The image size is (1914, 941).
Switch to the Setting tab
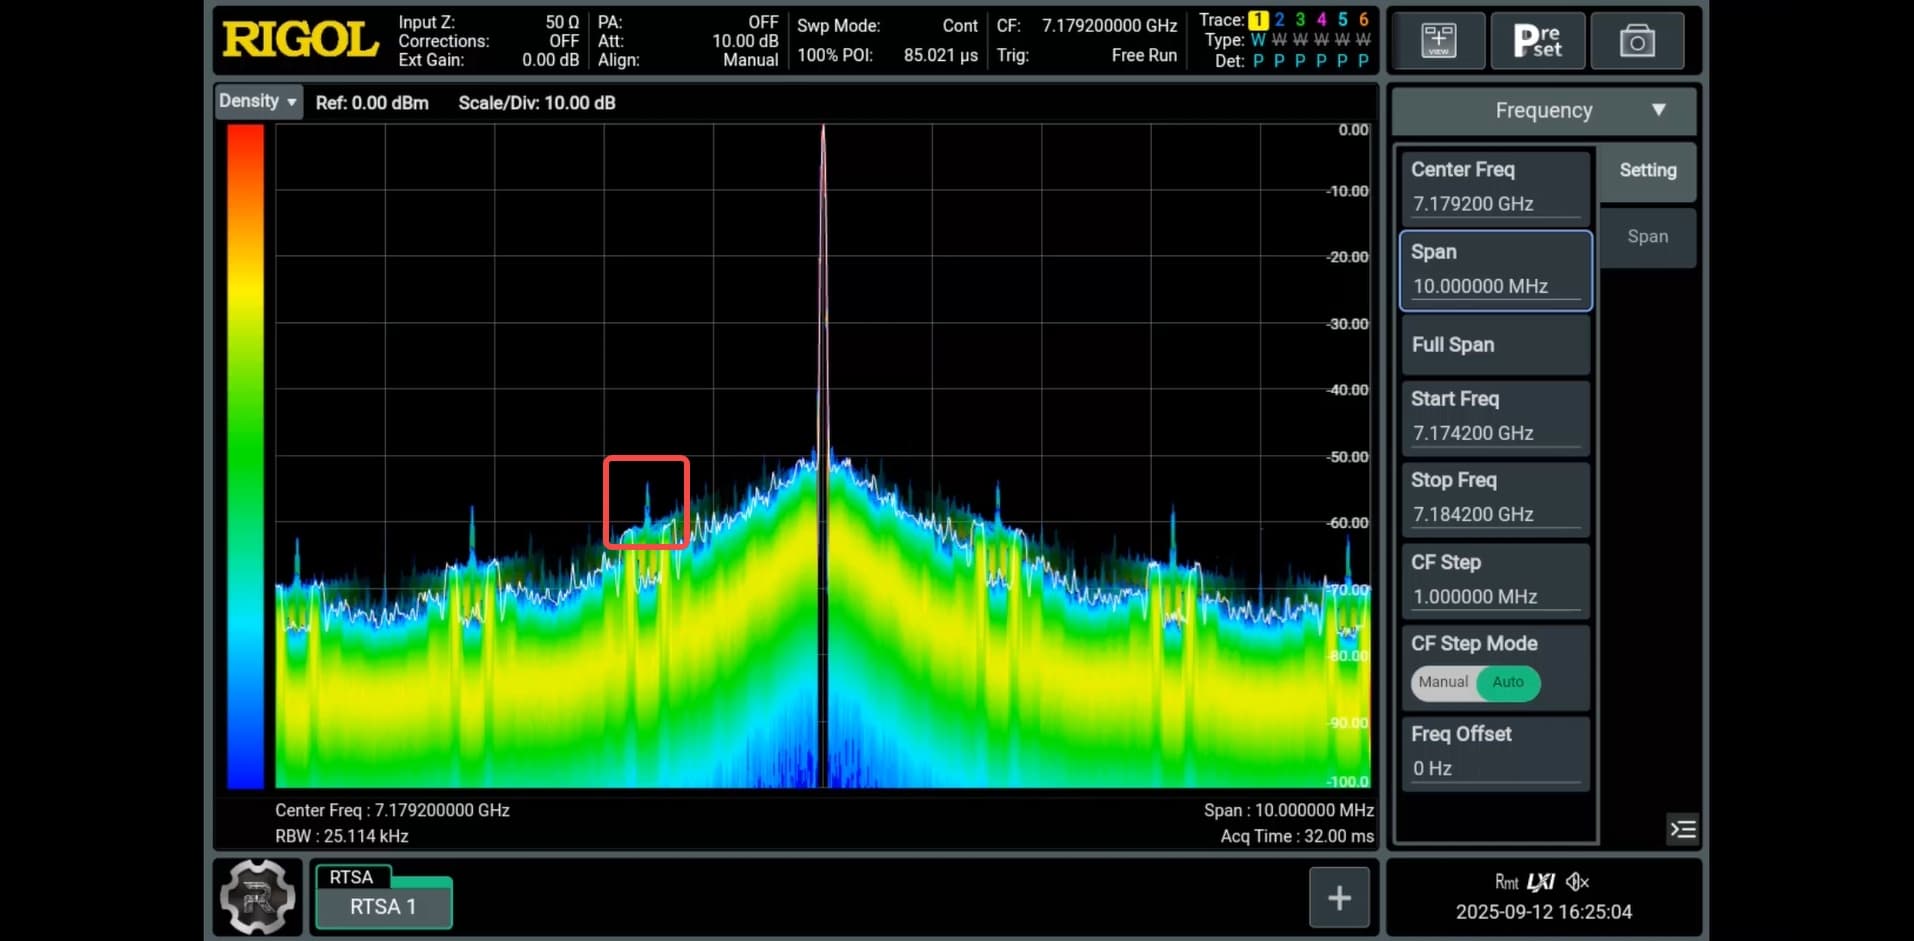coord(1647,171)
